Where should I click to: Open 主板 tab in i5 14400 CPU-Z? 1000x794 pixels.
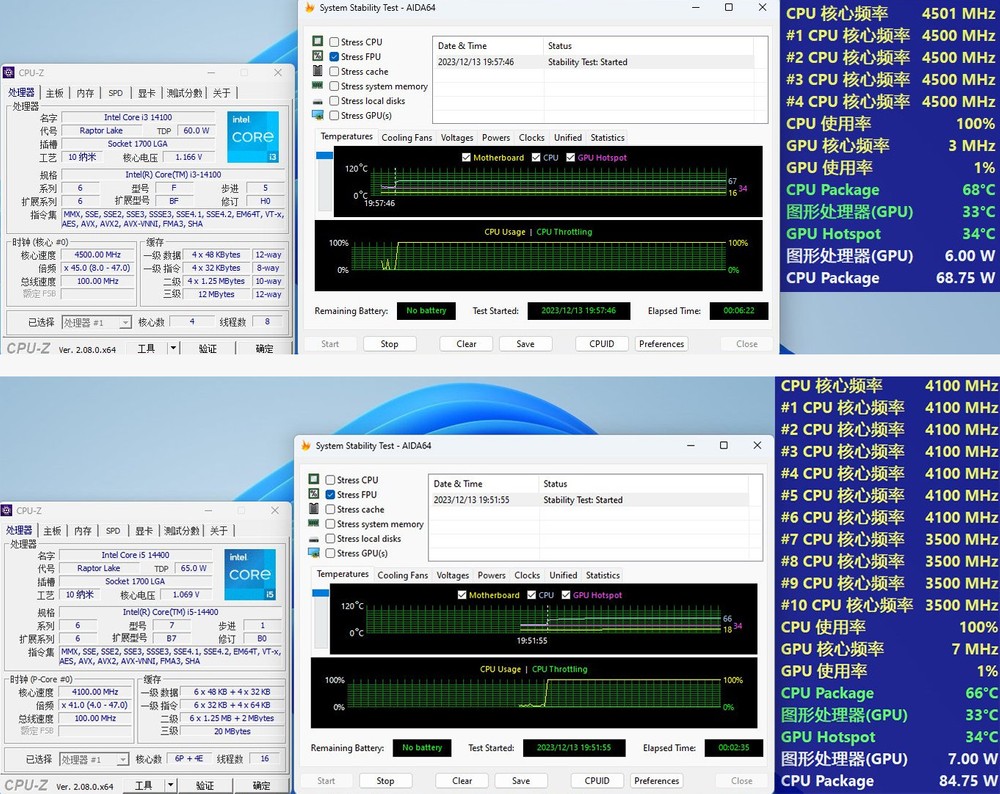click(x=52, y=531)
